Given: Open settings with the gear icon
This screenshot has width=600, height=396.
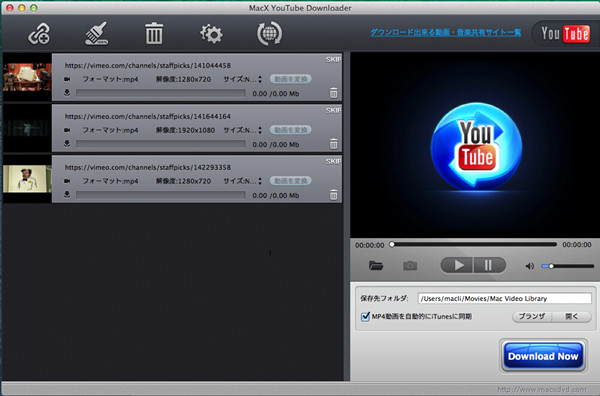Looking at the screenshot, I should point(211,34).
